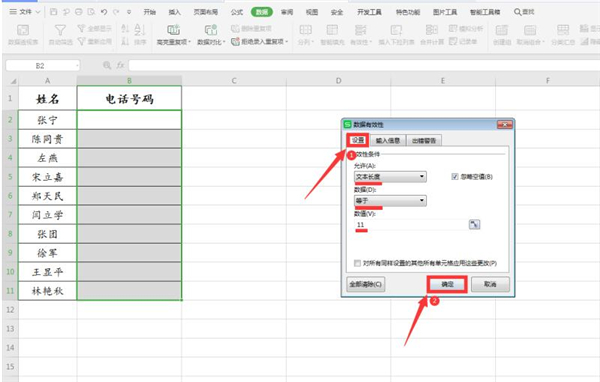This screenshot has width=600, height=382.
Task: Open the 允许 dropdown showing 文本长度
Action: pos(390,177)
